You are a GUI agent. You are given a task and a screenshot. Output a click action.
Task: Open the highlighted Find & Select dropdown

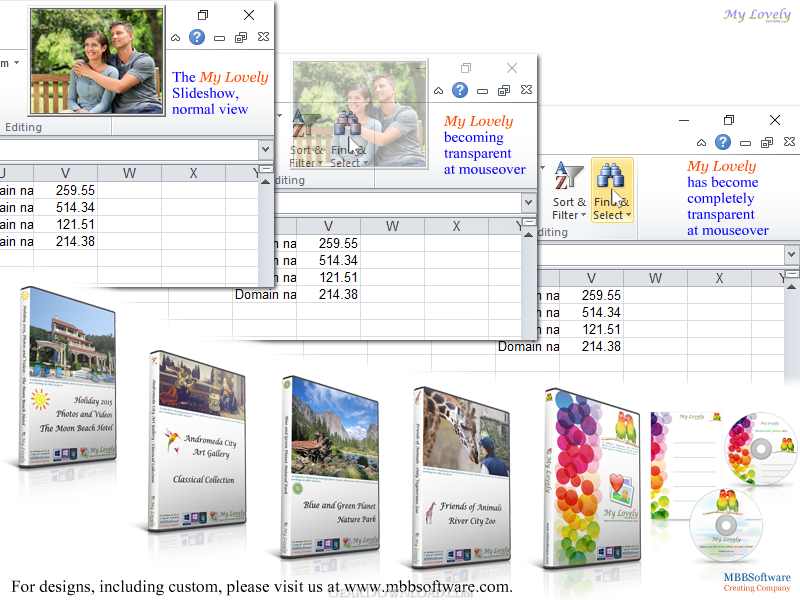click(612, 190)
